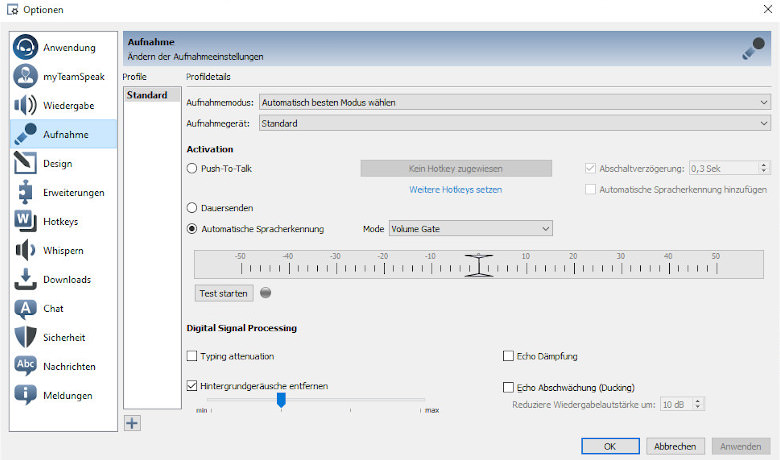Enable Echo Dämpfung checkbox

click(508, 356)
